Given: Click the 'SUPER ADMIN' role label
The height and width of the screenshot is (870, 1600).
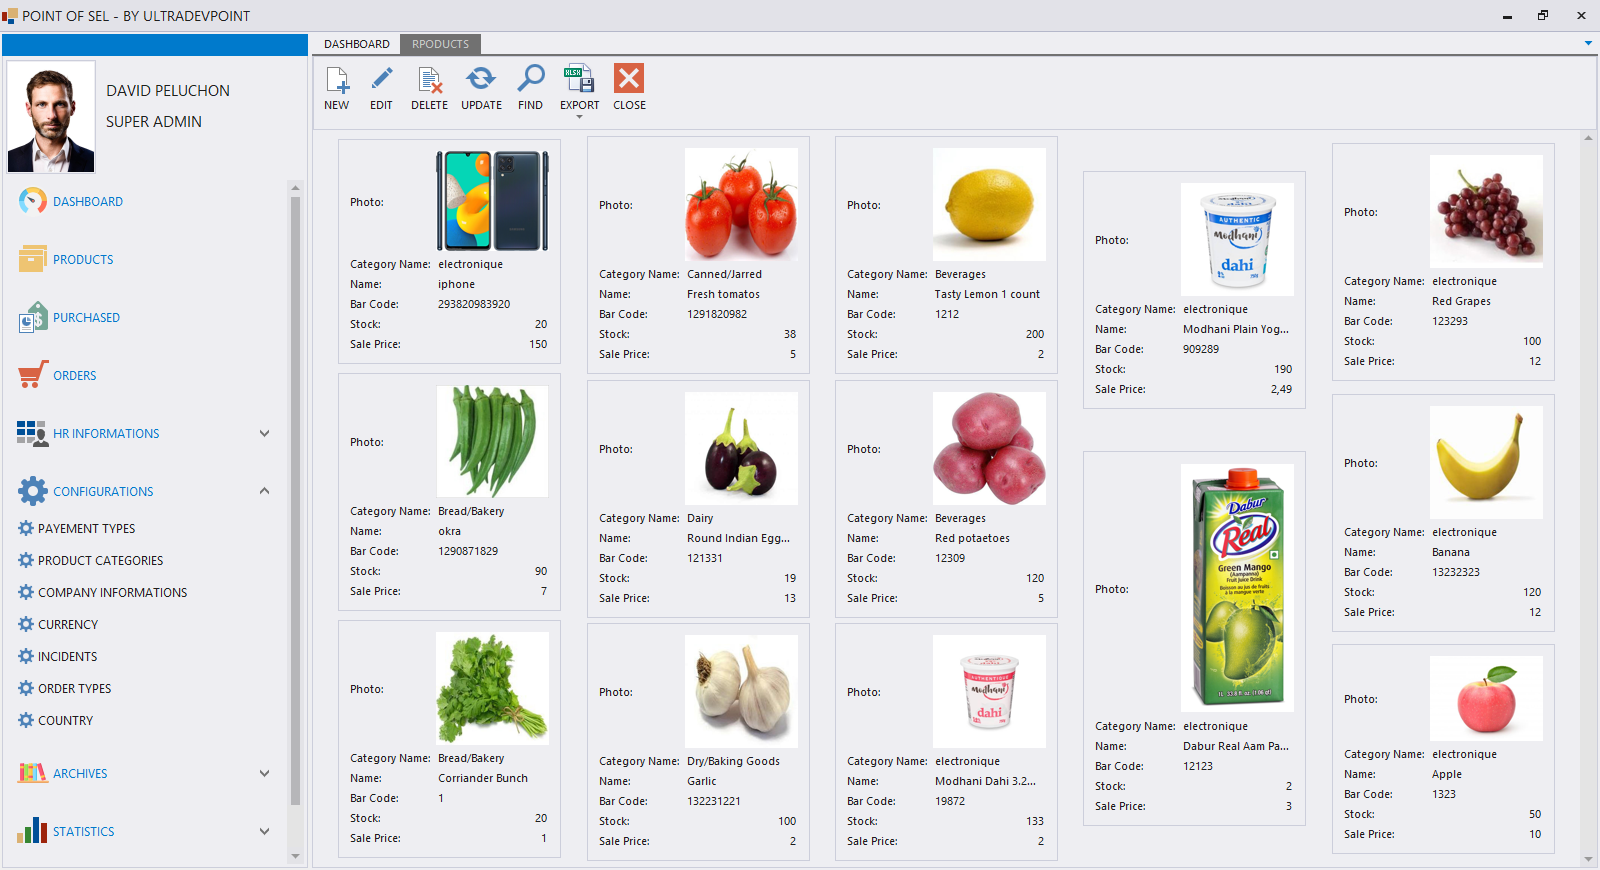Looking at the screenshot, I should [154, 121].
